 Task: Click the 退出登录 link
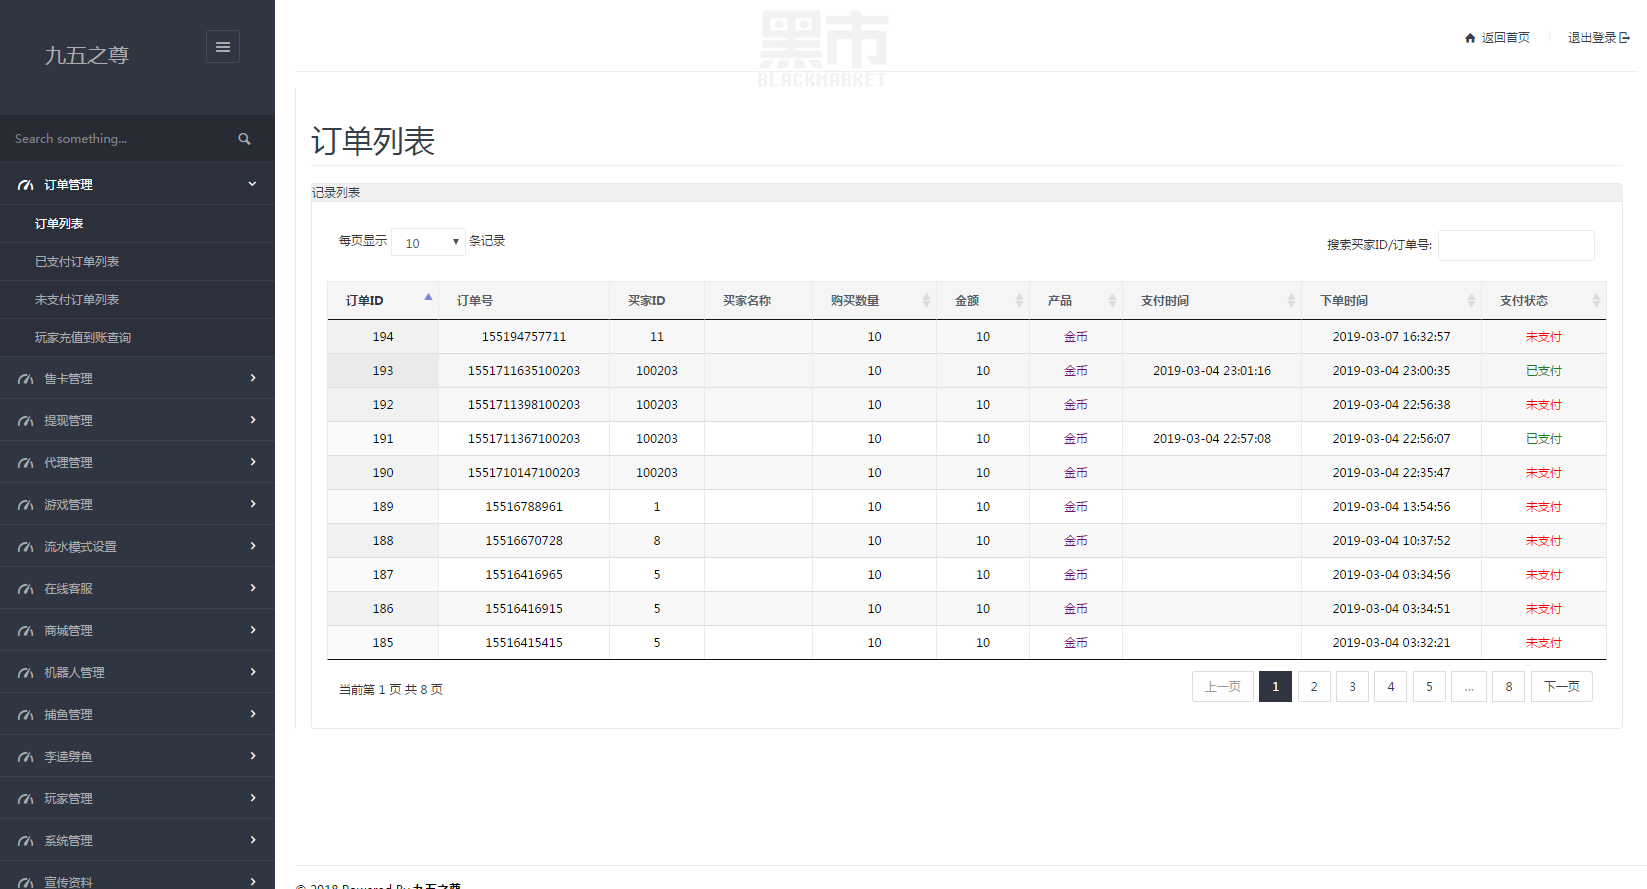1592,38
